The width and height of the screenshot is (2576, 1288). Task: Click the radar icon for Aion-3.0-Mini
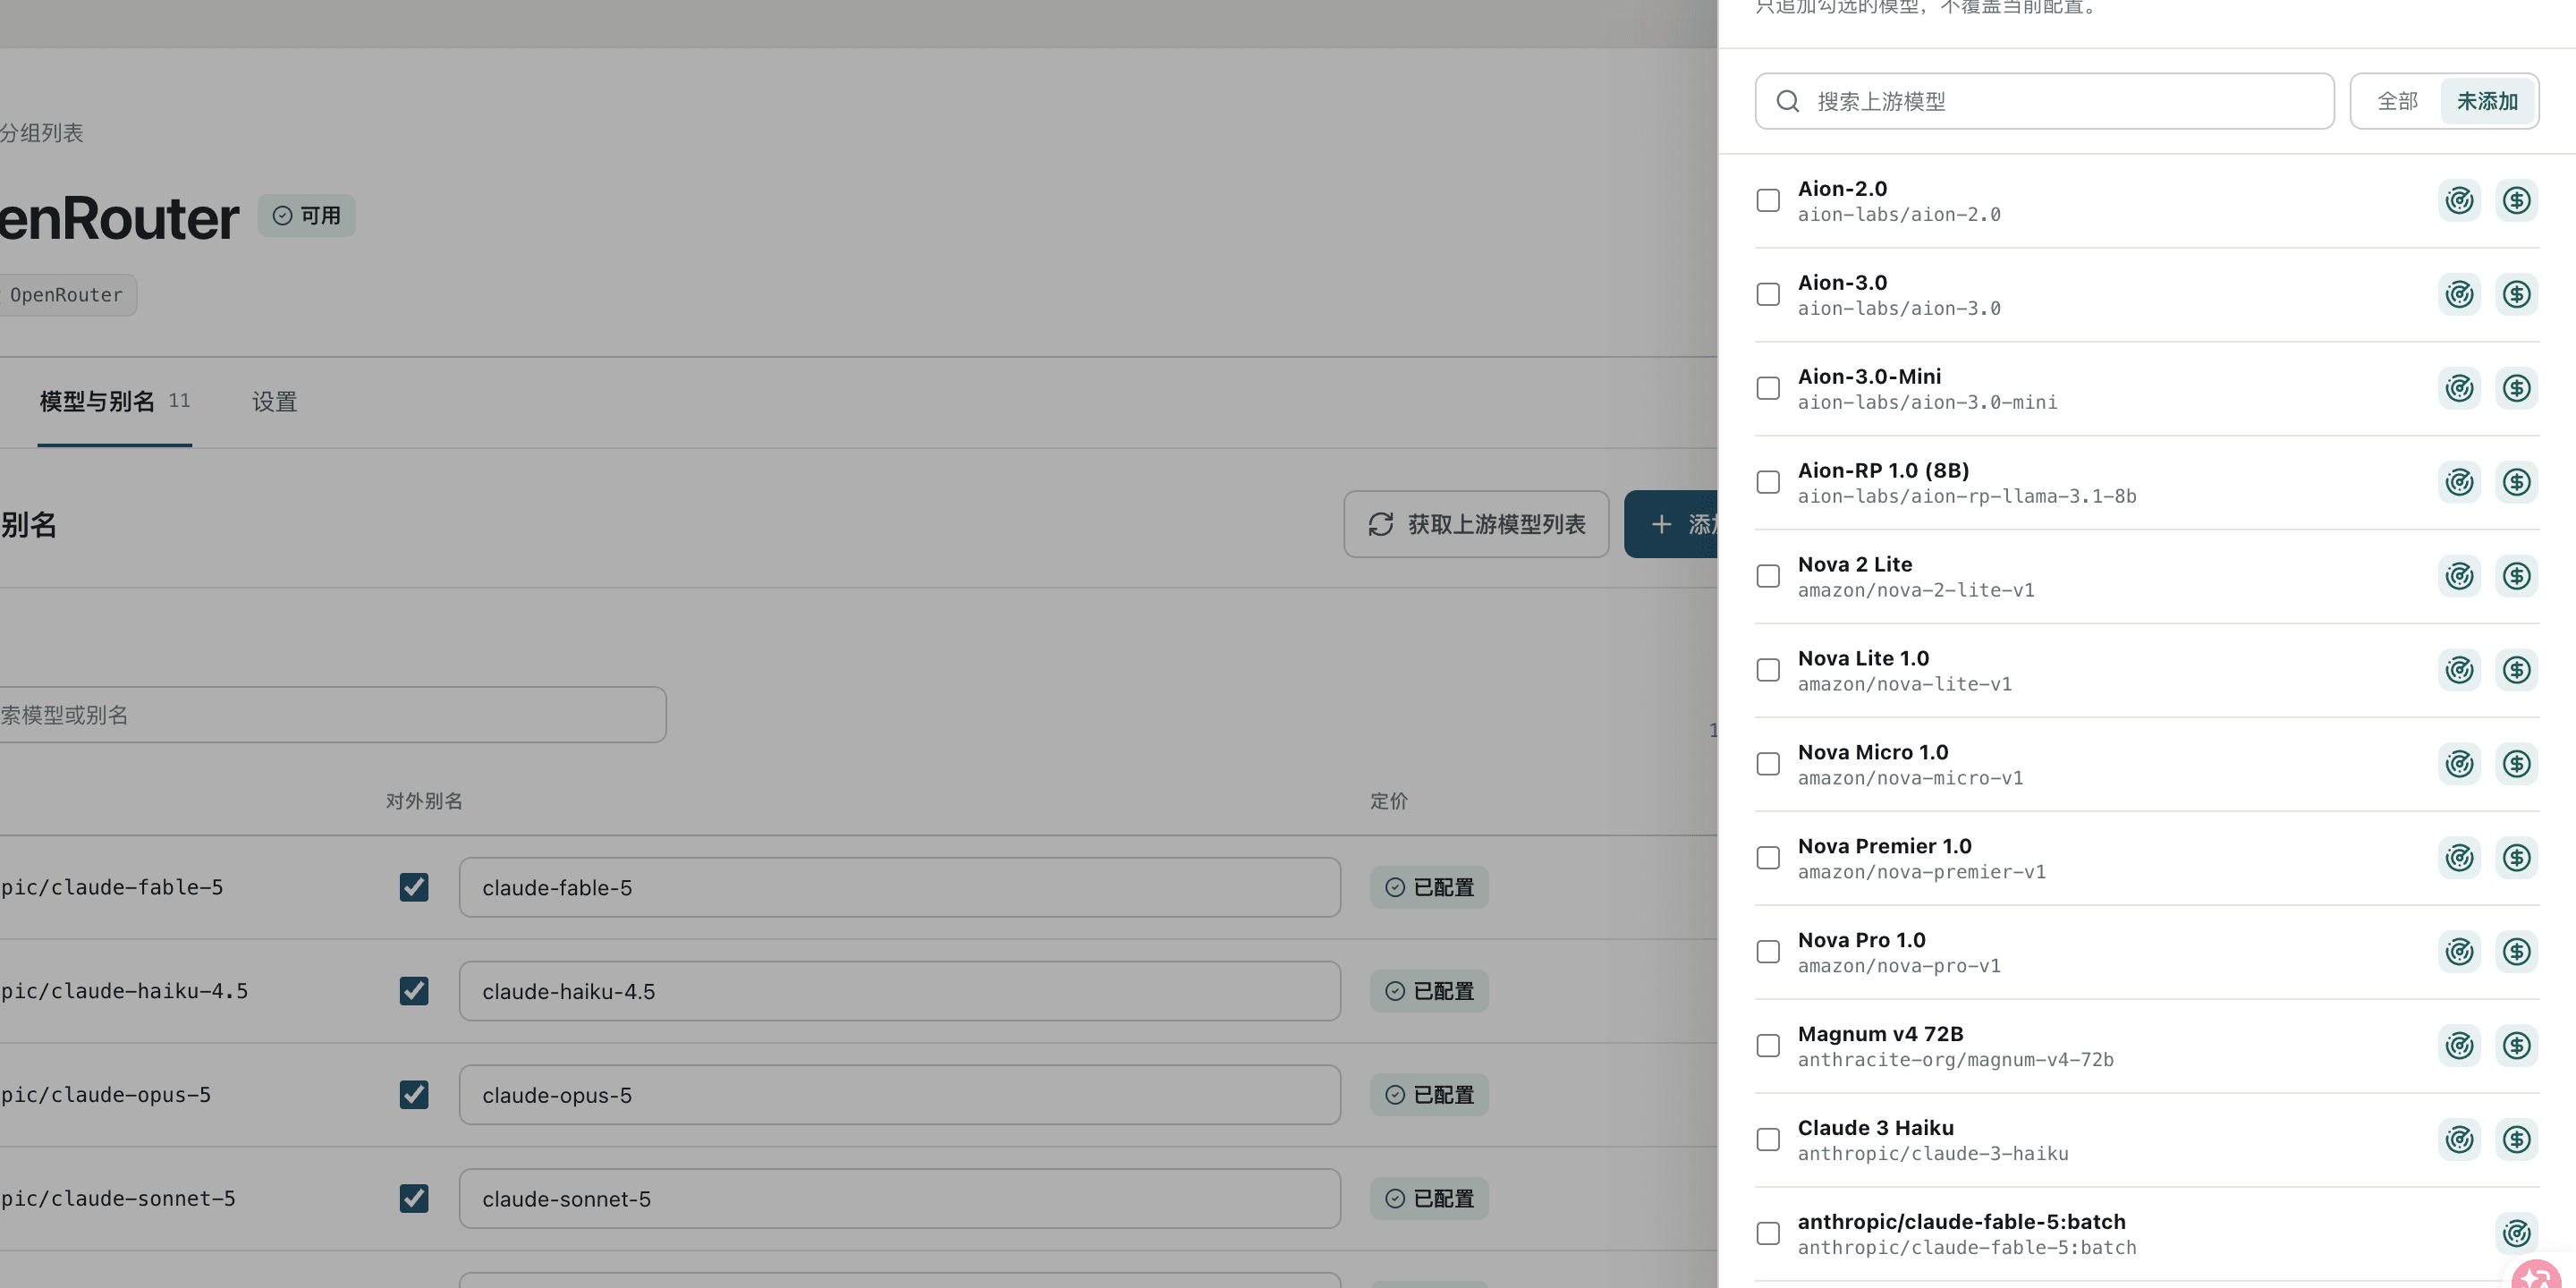pos(2459,388)
